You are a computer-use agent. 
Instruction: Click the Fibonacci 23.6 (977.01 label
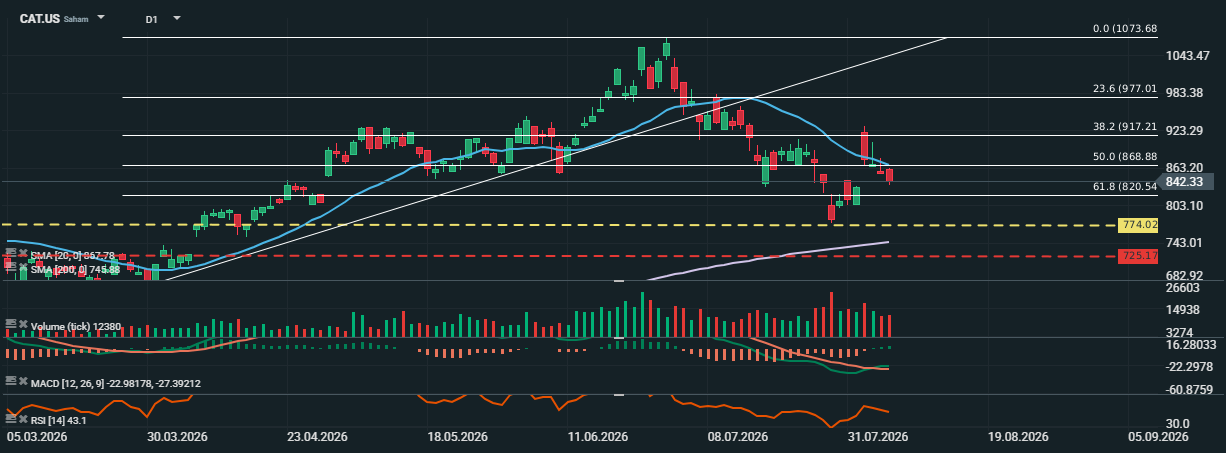click(x=1125, y=88)
